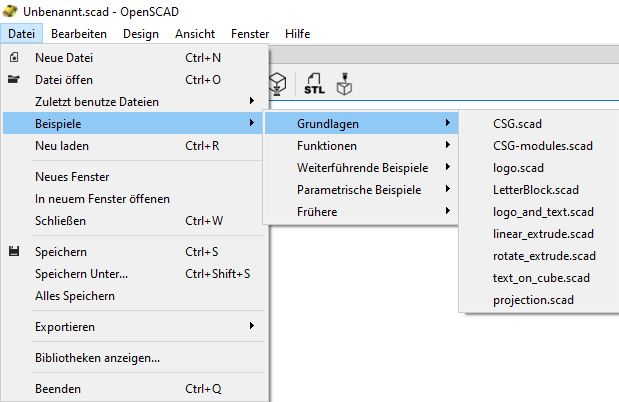The height and width of the screenshot is (402, 619).
Task: Open the CSG.scad example
Action: (x=518, y=124)
